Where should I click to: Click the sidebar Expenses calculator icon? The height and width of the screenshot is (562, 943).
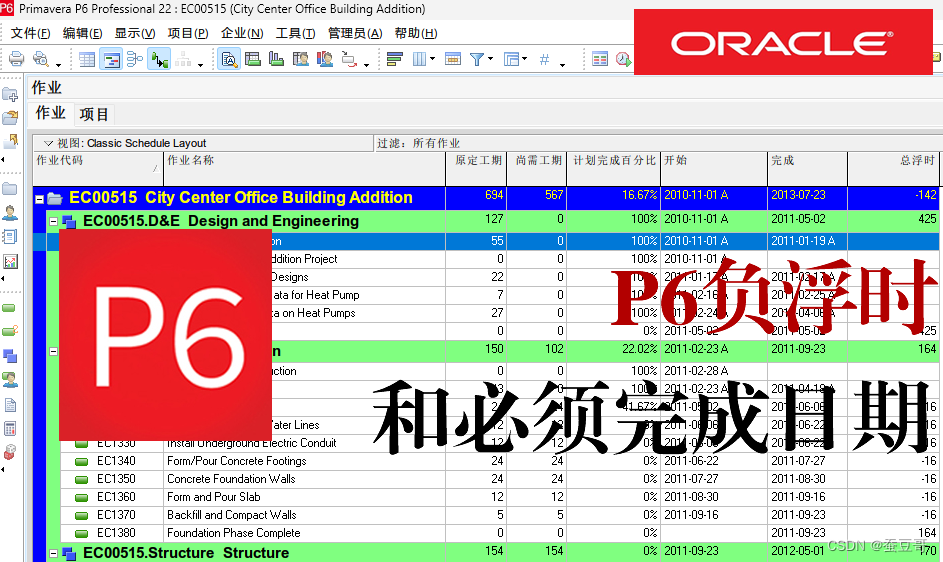tap(10, 428)
